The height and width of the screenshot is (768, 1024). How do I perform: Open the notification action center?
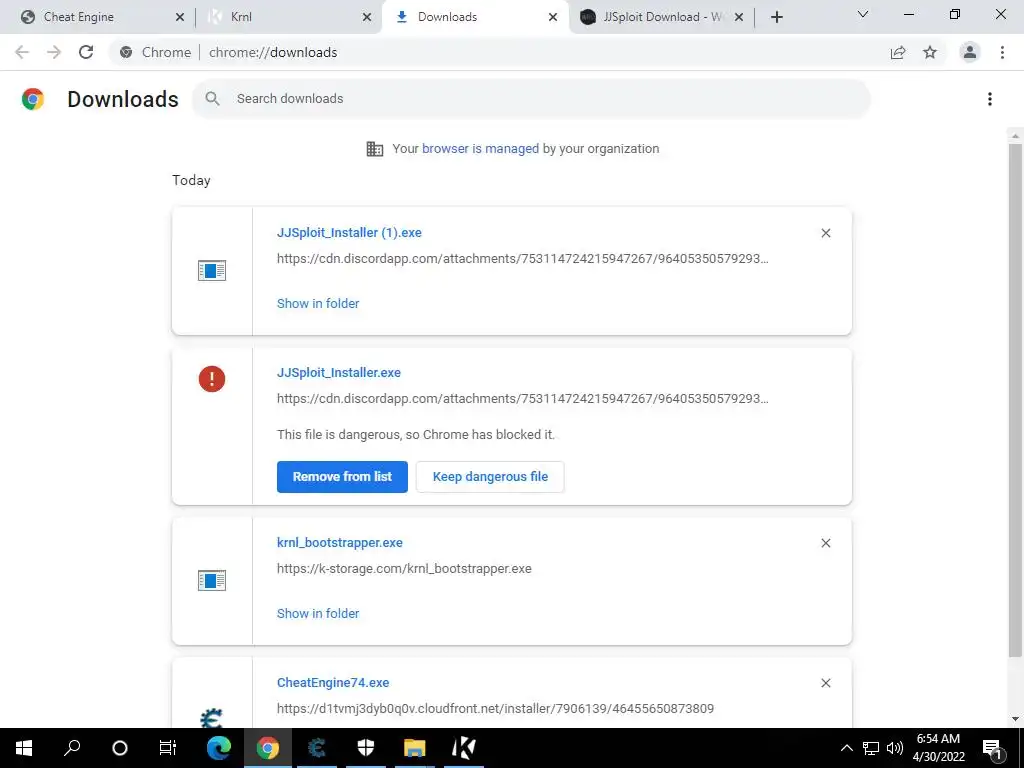pyautogui.click(x=993, y=748)
